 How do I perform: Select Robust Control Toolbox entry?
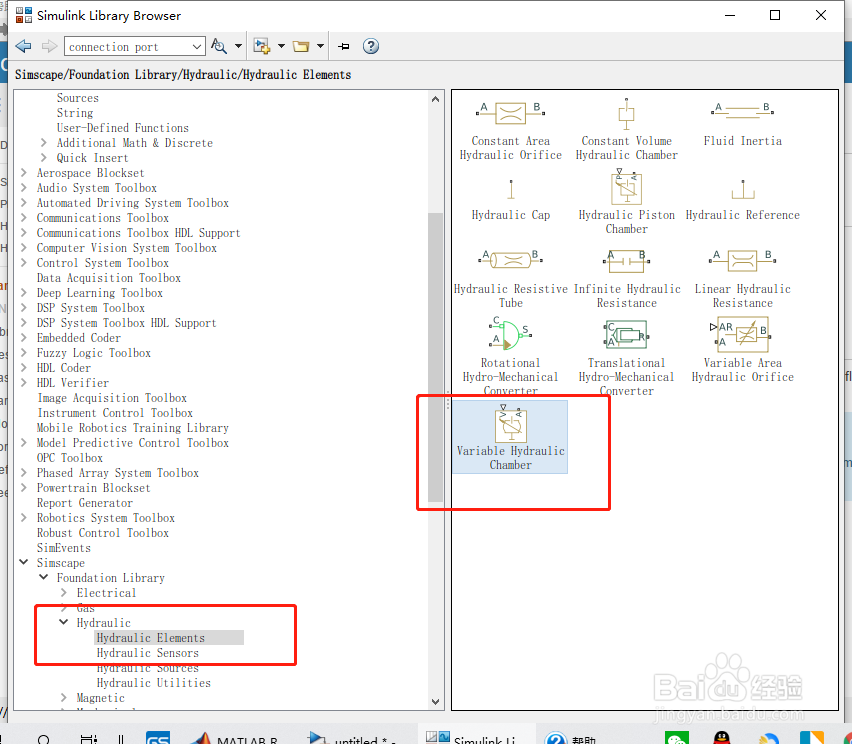tap(103, 533)
